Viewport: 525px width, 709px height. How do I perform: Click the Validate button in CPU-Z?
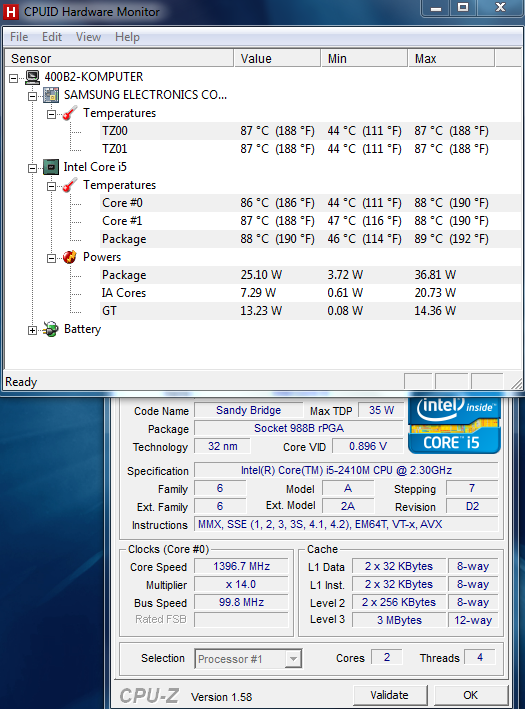click(x=390, y=695)
